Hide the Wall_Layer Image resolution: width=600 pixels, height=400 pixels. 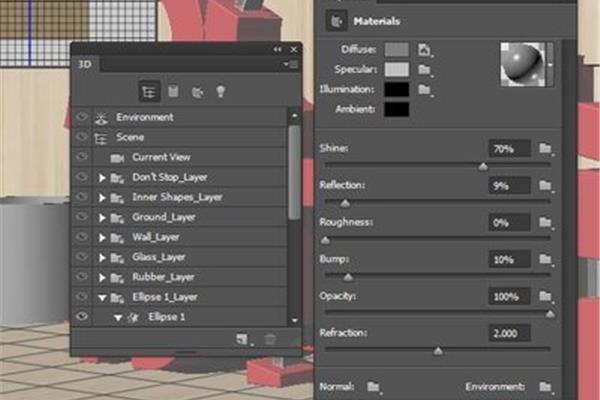[81, 237]
